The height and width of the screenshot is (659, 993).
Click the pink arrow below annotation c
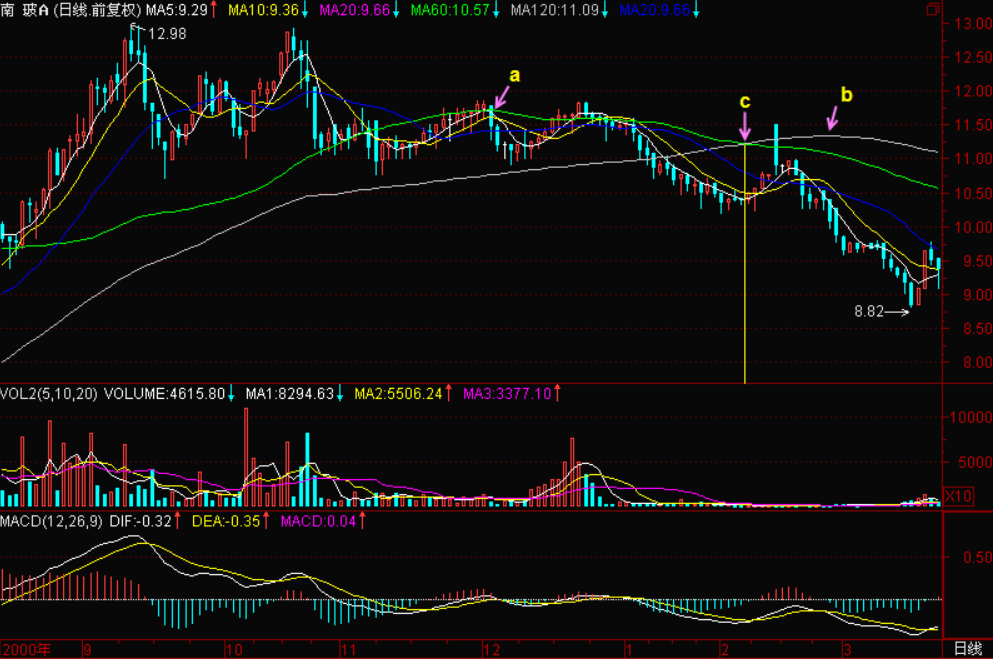744,126
